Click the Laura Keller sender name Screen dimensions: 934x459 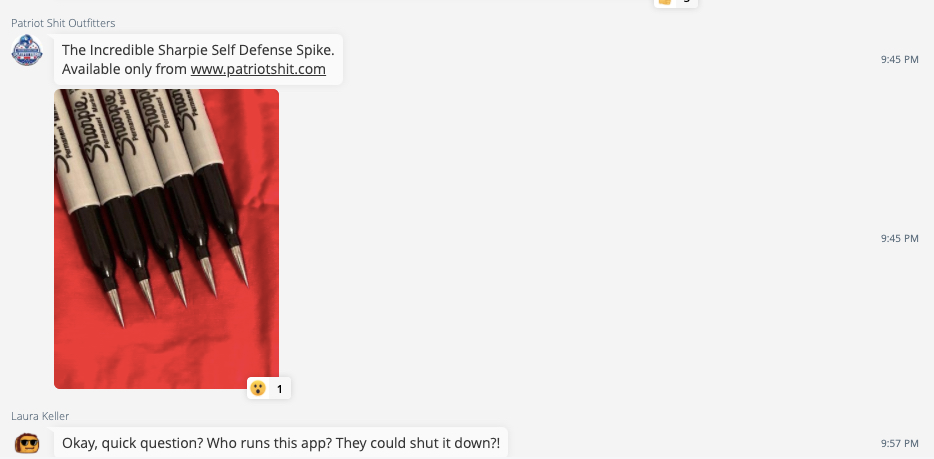(40, 416)
